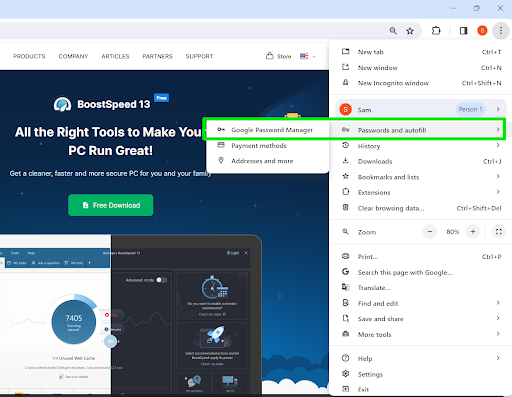The height and width of the screenshot is (397, 512).
Task: Click the Downloads arrow icon
Action: point(346,161)
